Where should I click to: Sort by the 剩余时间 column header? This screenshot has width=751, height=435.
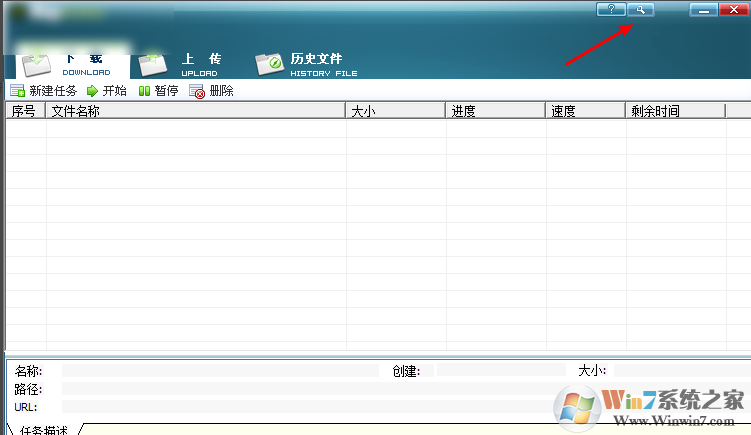(x=676, y=111)
